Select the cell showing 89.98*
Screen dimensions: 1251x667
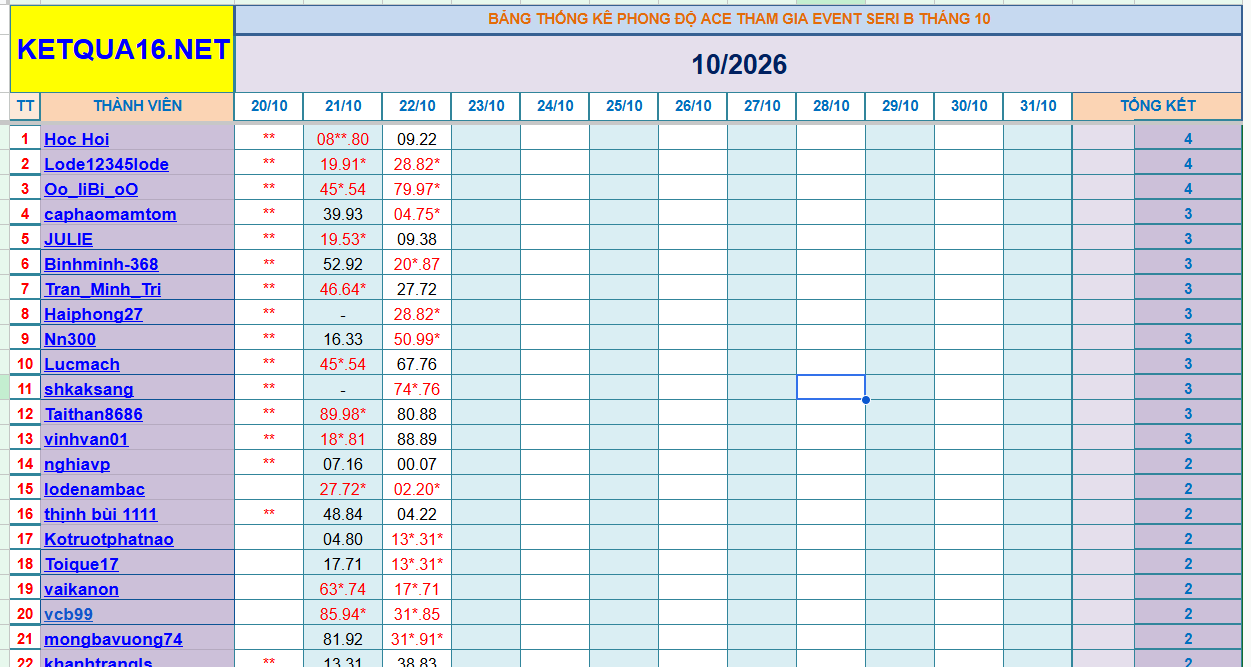tap(343, 414)
